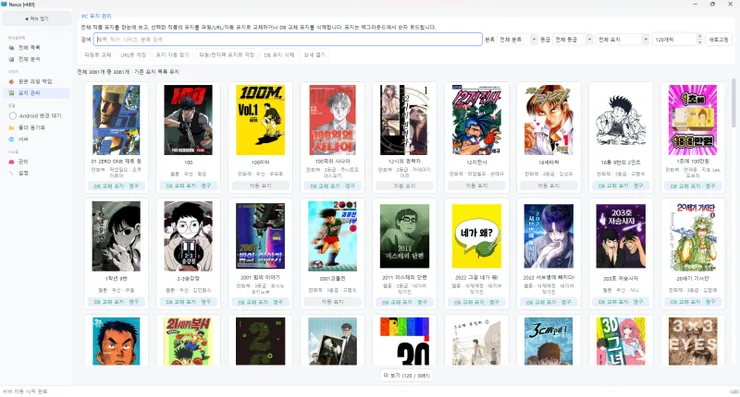Select the 3x3 EYES cover thumbnail
Viewport: 740px width, 397px height.
click(692, 341)
